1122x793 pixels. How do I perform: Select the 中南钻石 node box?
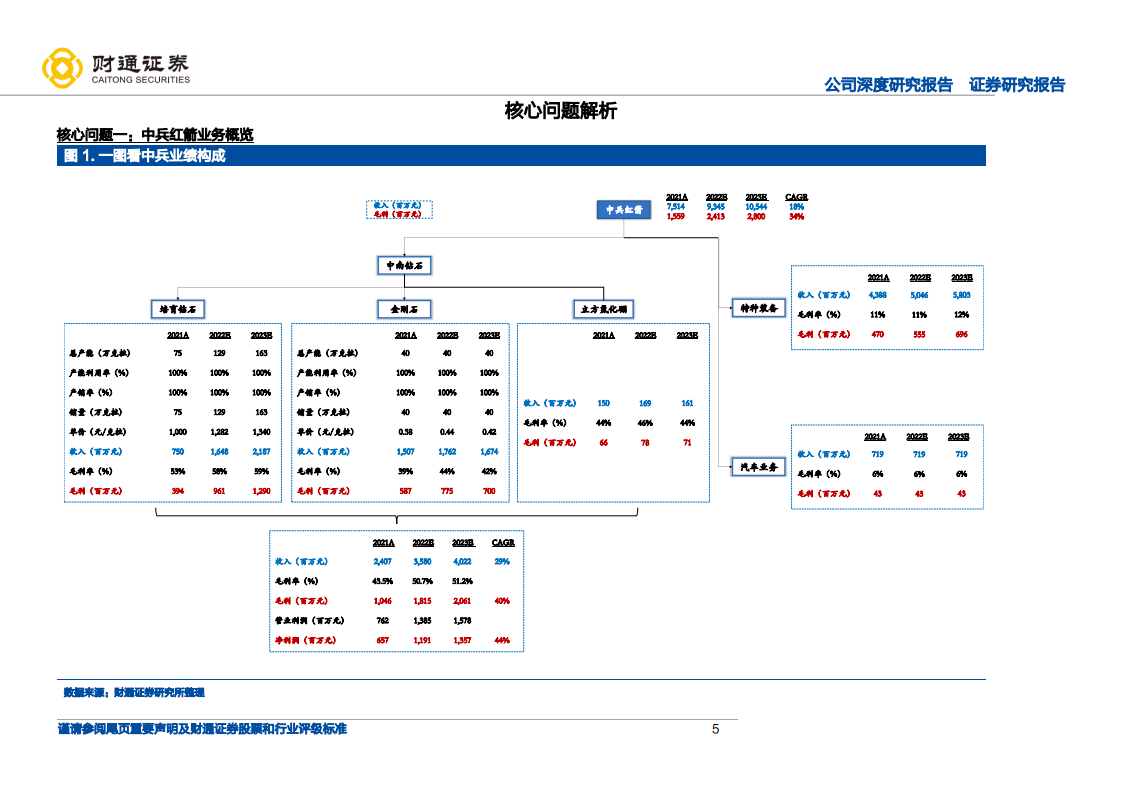coord(403,265)
